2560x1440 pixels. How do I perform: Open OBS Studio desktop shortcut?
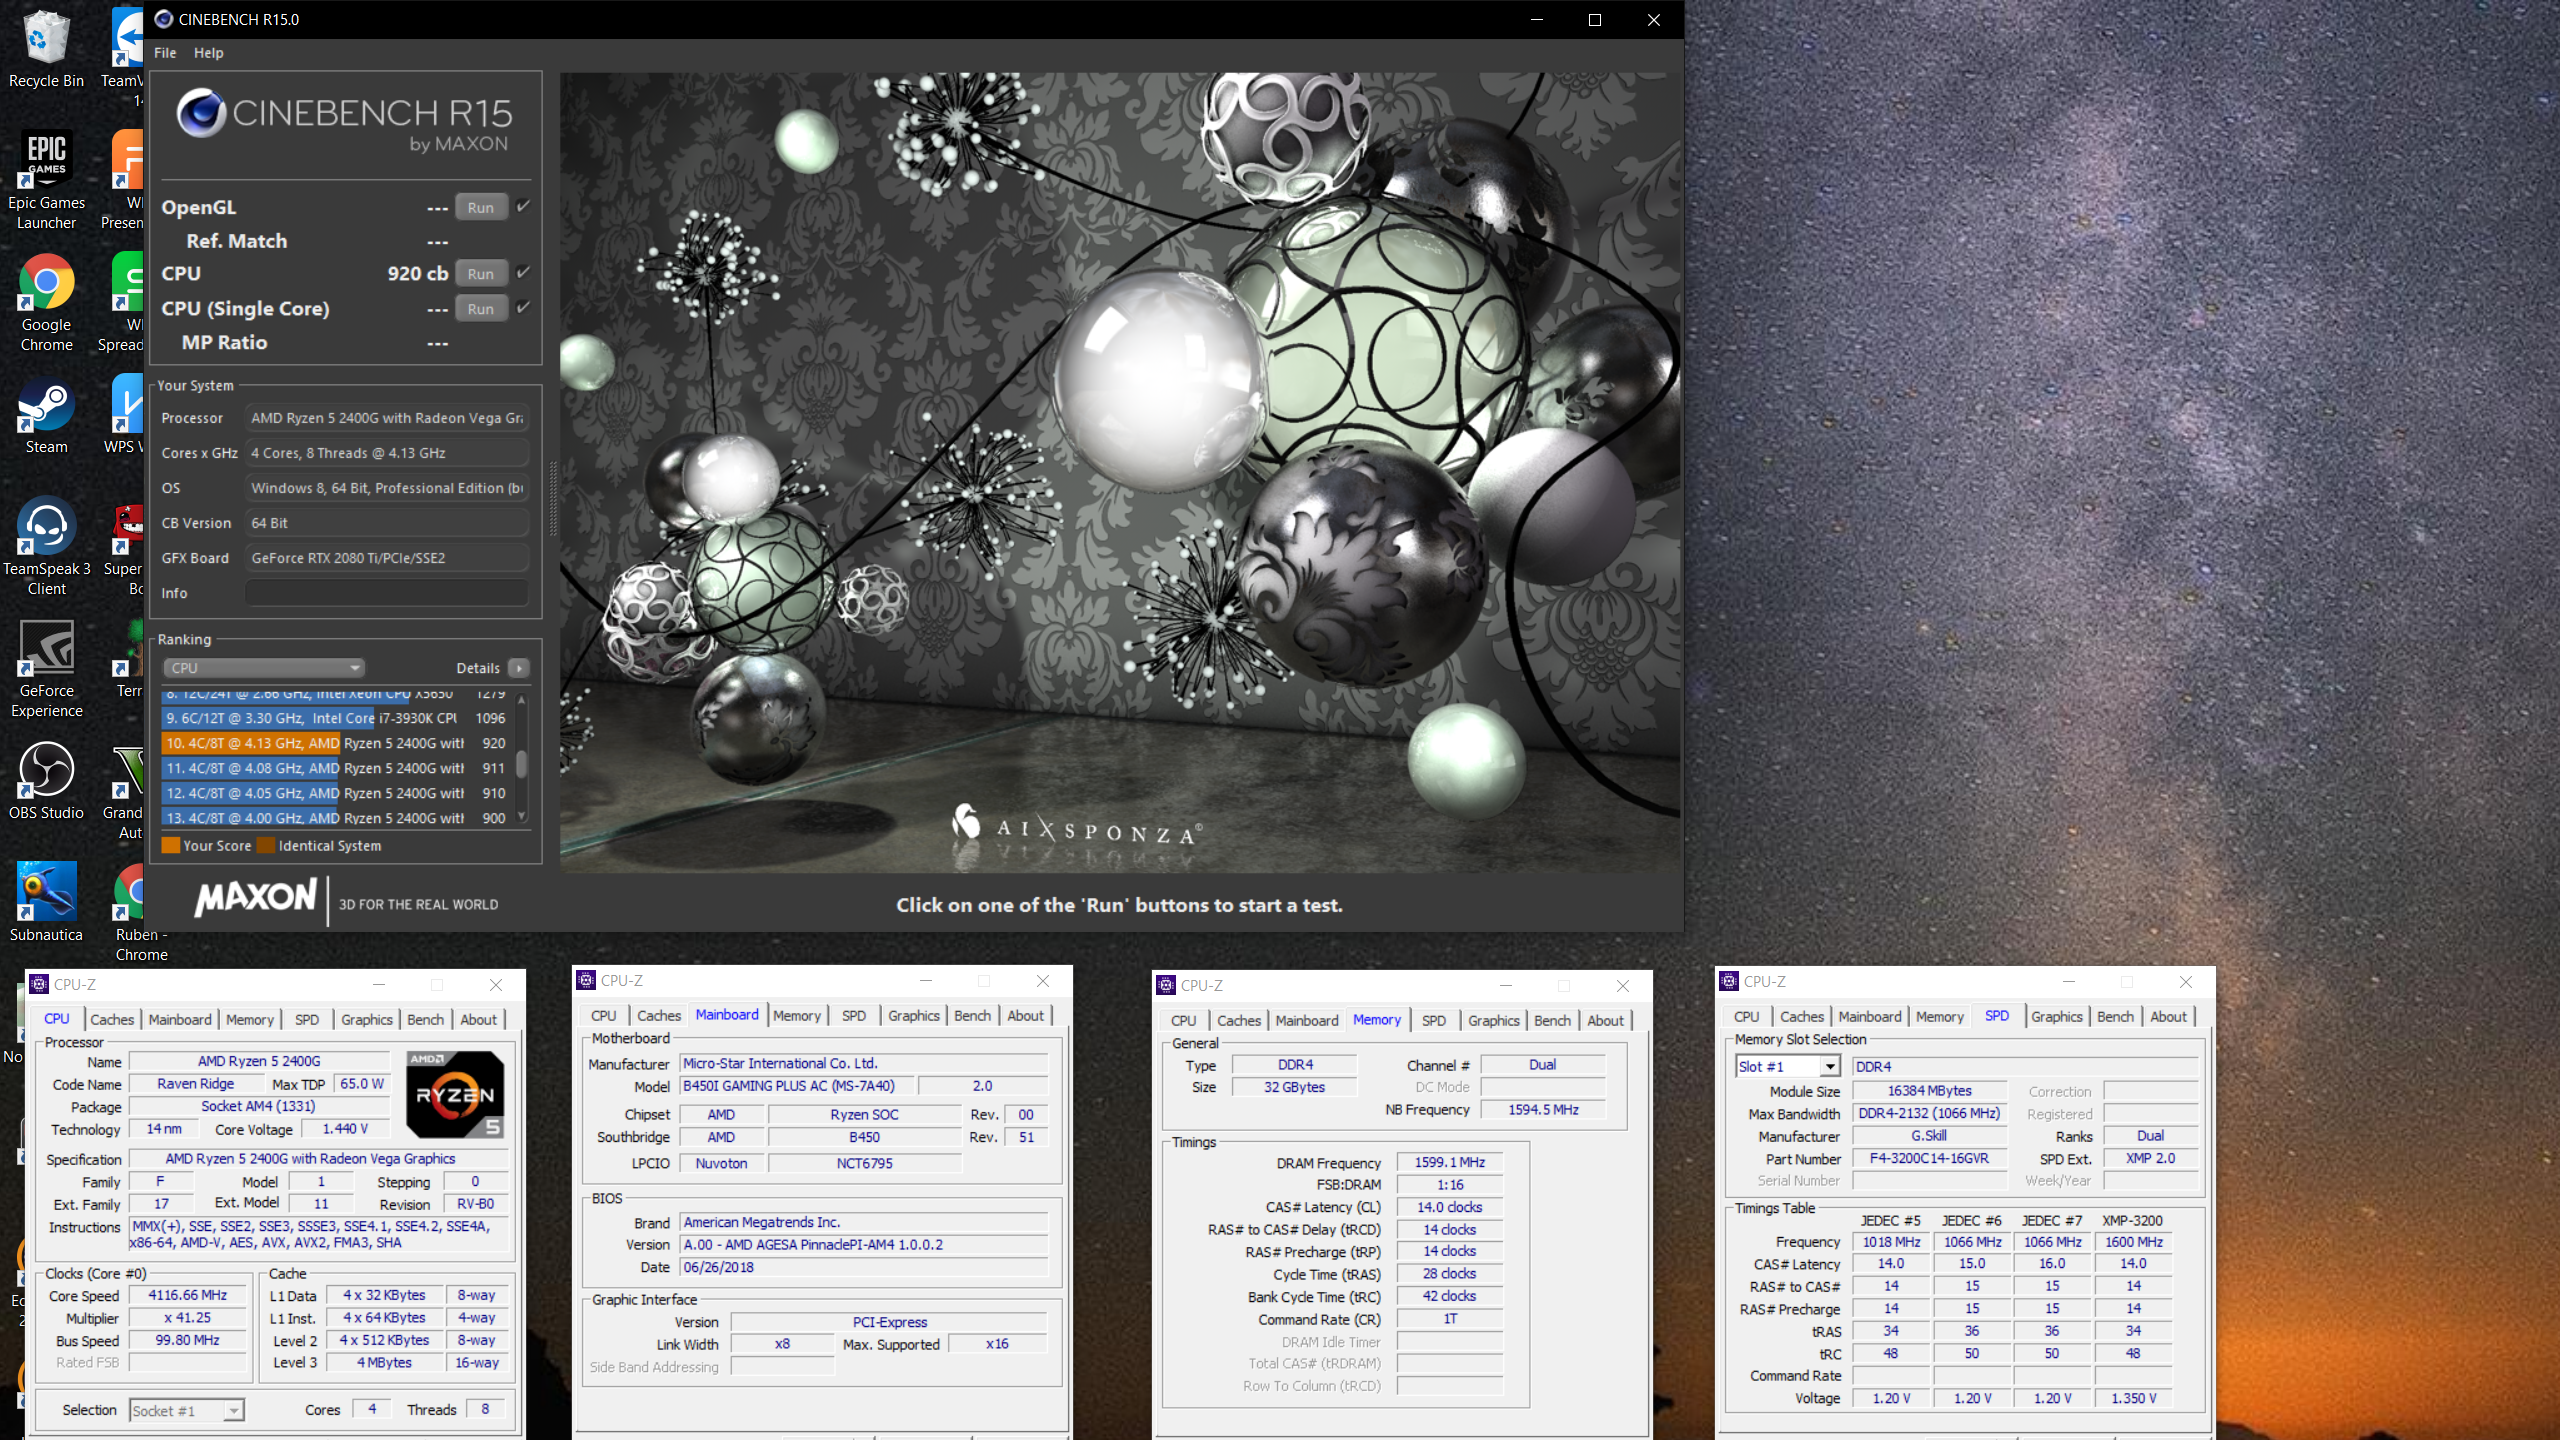[x=46, y=780]
